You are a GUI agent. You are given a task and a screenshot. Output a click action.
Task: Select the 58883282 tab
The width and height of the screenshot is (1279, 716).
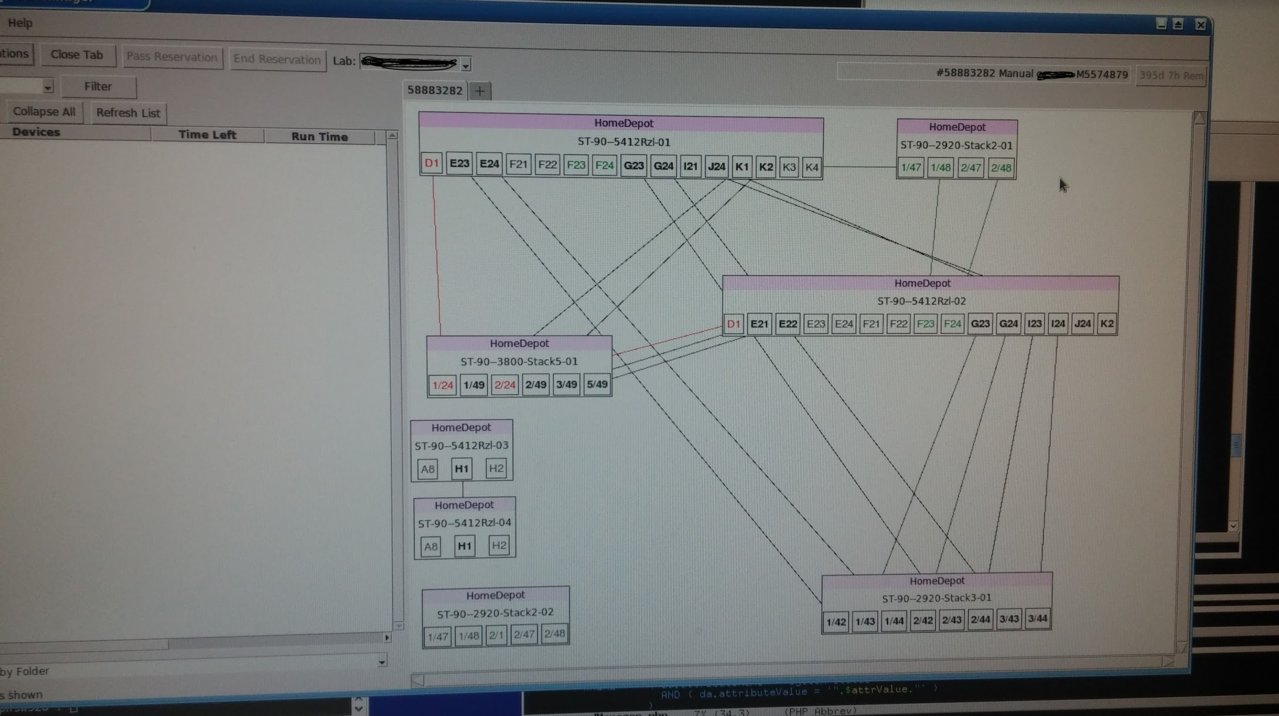click(x=434, y=90)
